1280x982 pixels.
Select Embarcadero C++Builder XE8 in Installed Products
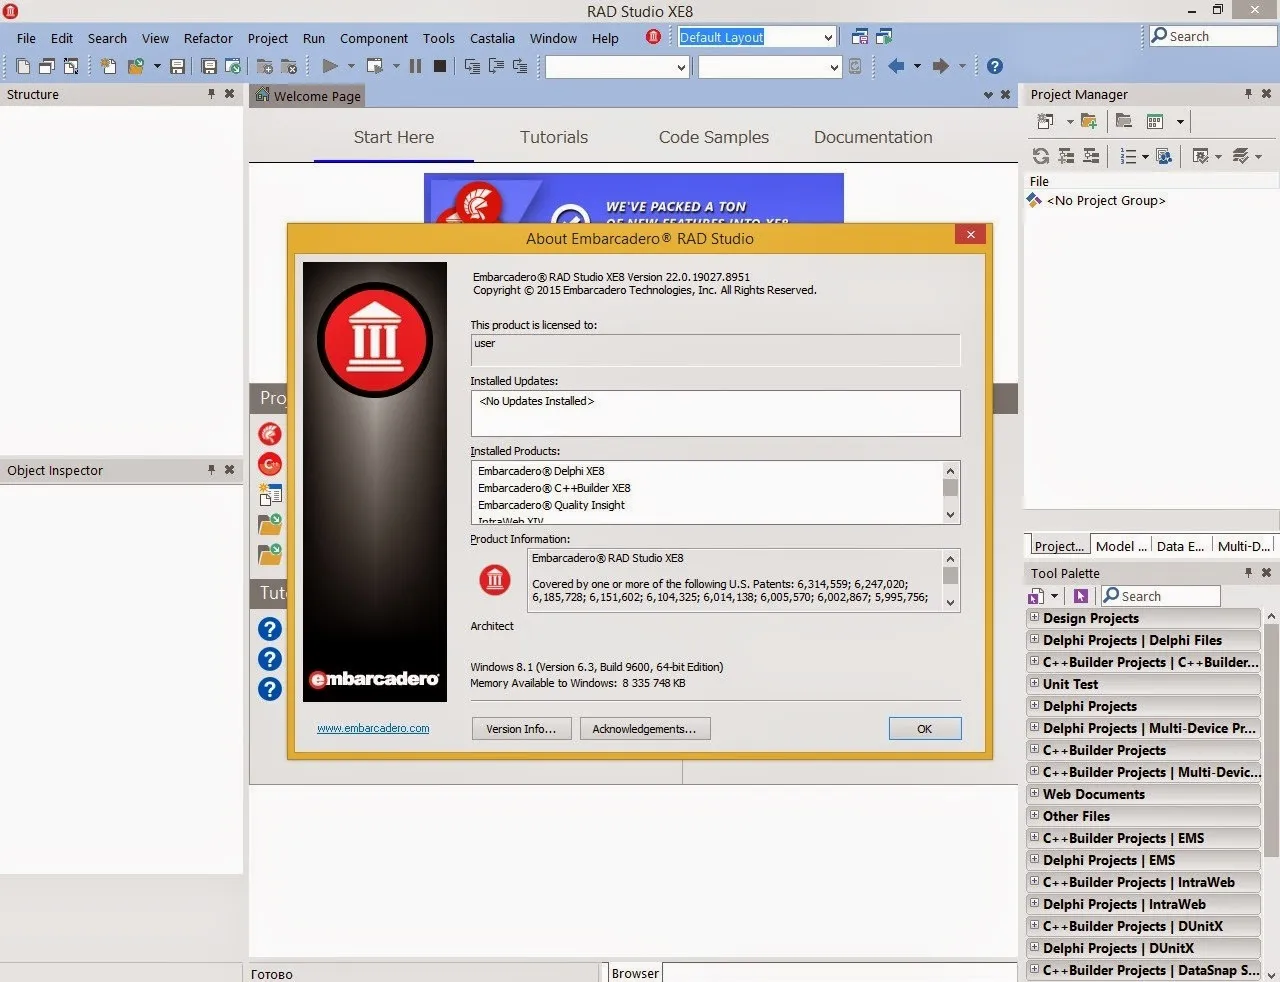554,488
